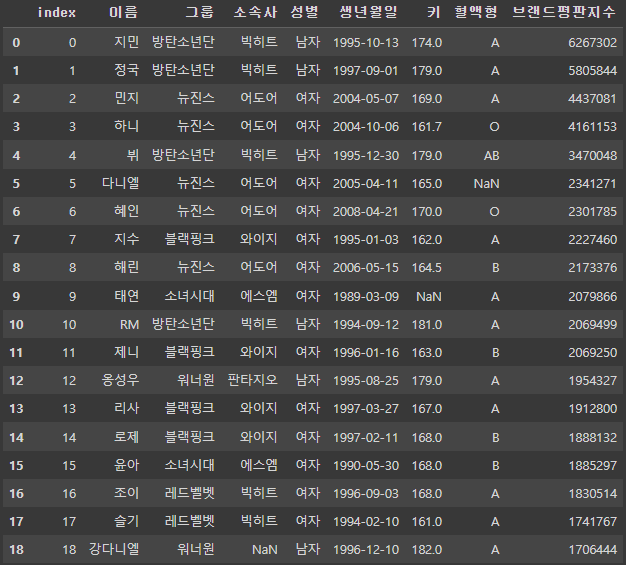Click the '생년월일' column header

(368, 12)
